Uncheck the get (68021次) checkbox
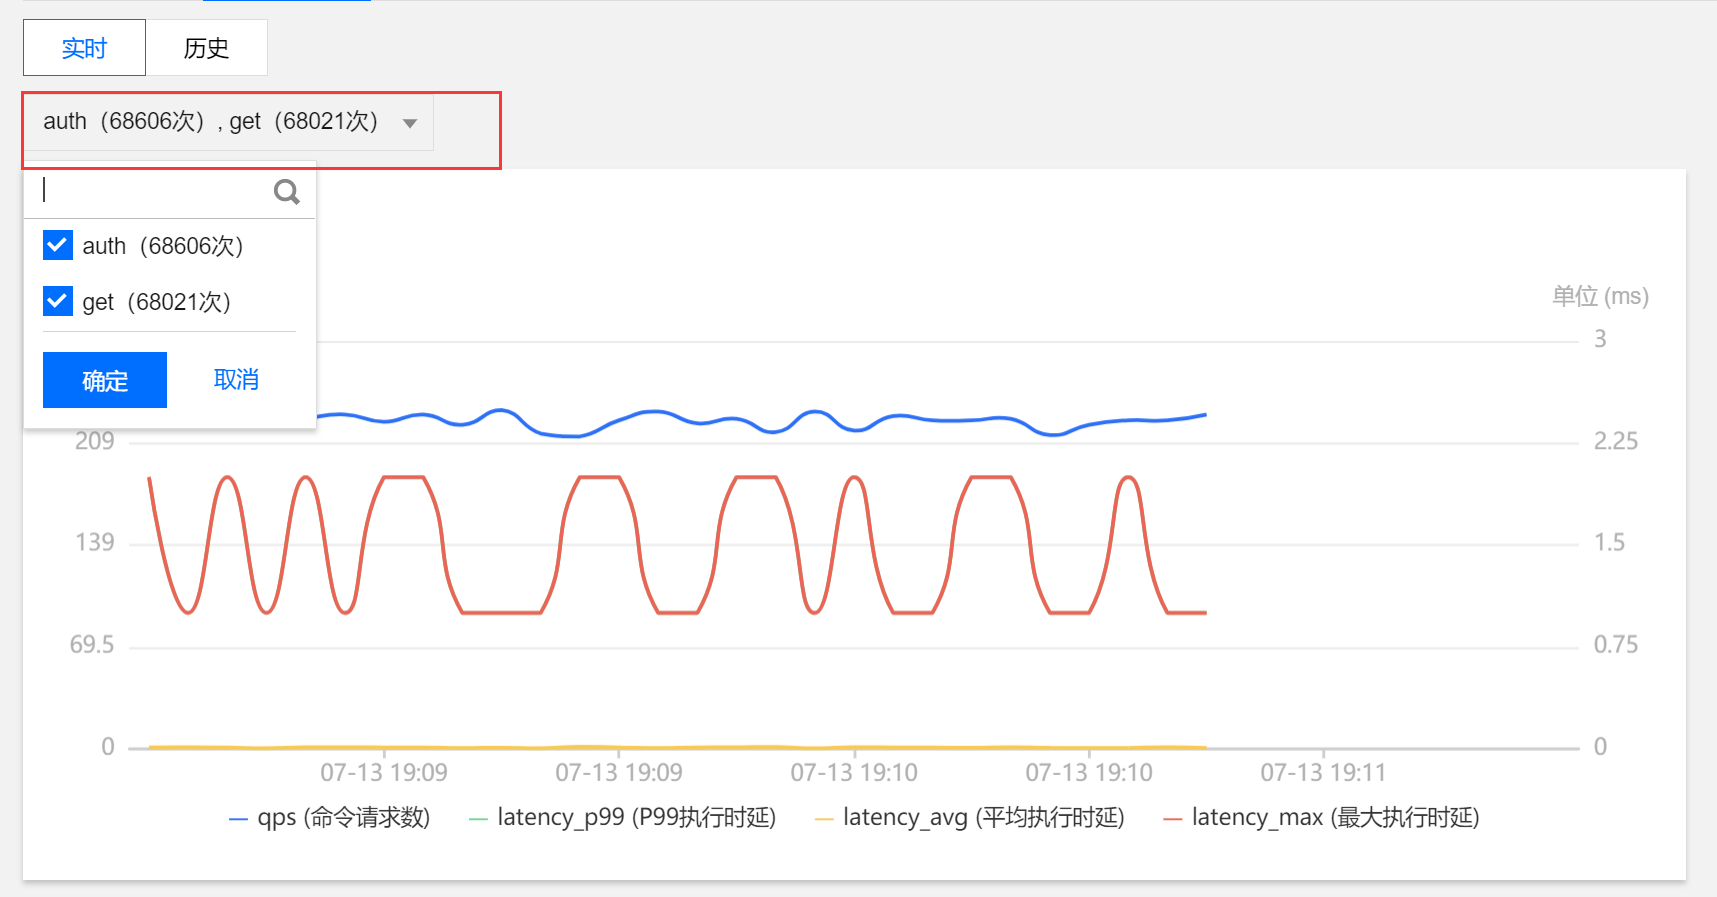This screenshot has height=897, width=1717. pyautogui.click(x=58, y=301)
